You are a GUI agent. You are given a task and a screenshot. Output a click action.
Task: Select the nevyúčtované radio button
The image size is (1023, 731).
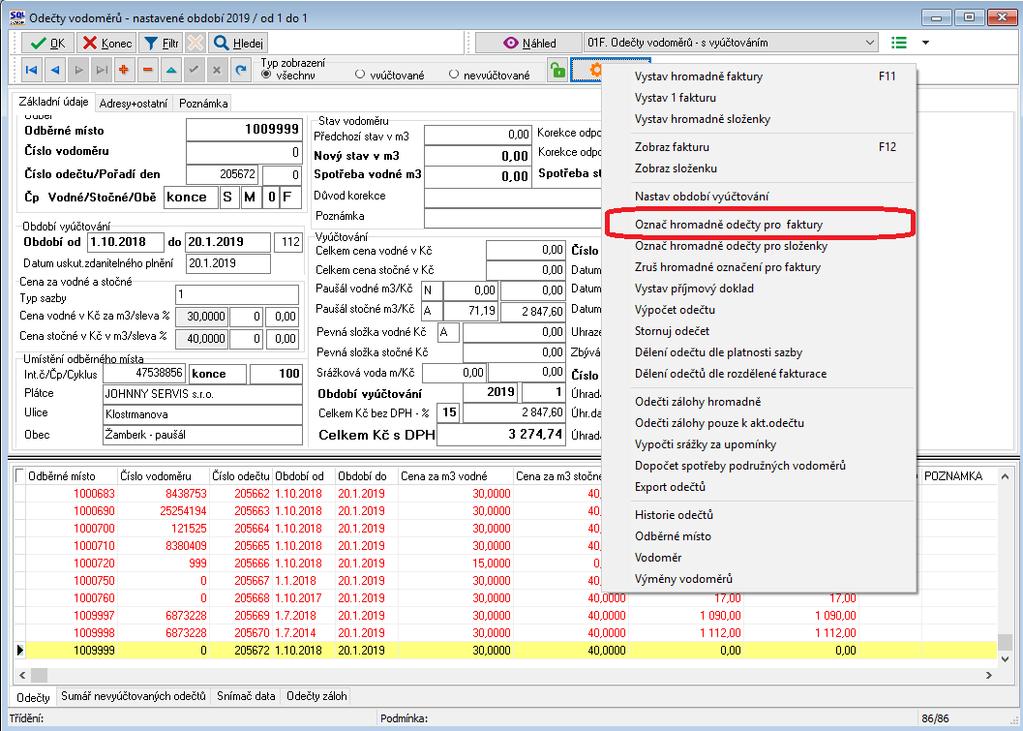(x=454, y=75)
